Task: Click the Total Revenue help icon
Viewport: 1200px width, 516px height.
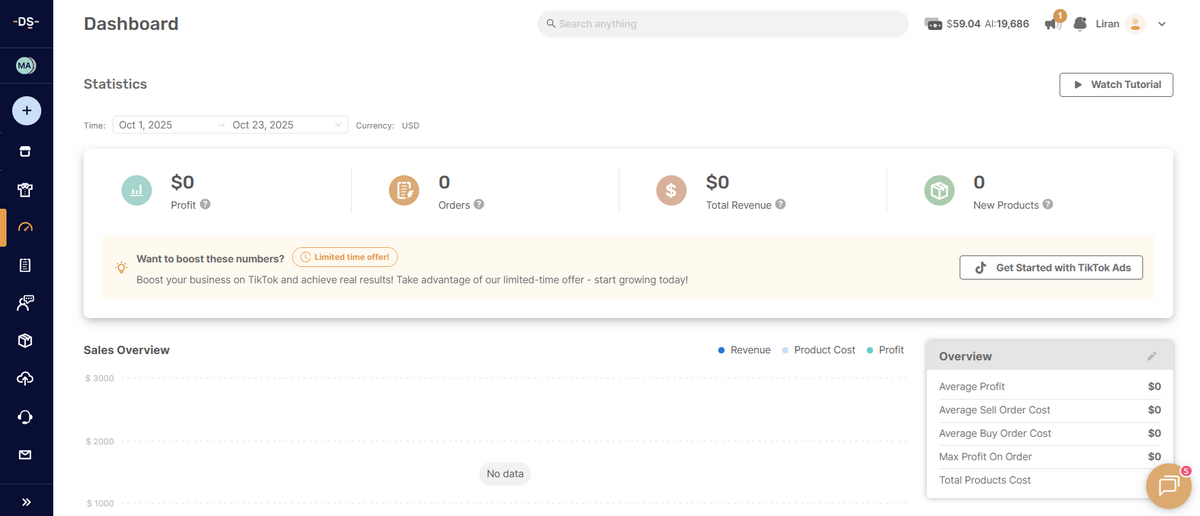Action: [x=780, y=204]
